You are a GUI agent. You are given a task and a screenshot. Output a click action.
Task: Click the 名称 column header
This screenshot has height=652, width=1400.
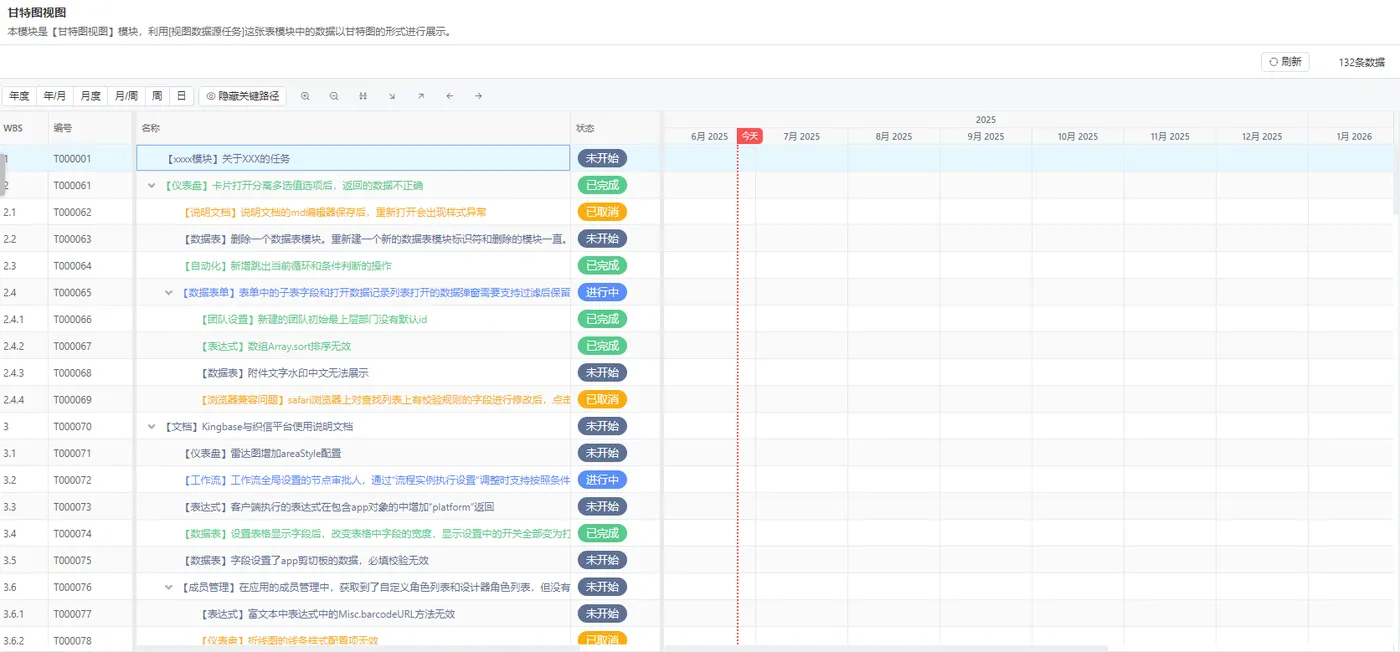coord(151,128)
